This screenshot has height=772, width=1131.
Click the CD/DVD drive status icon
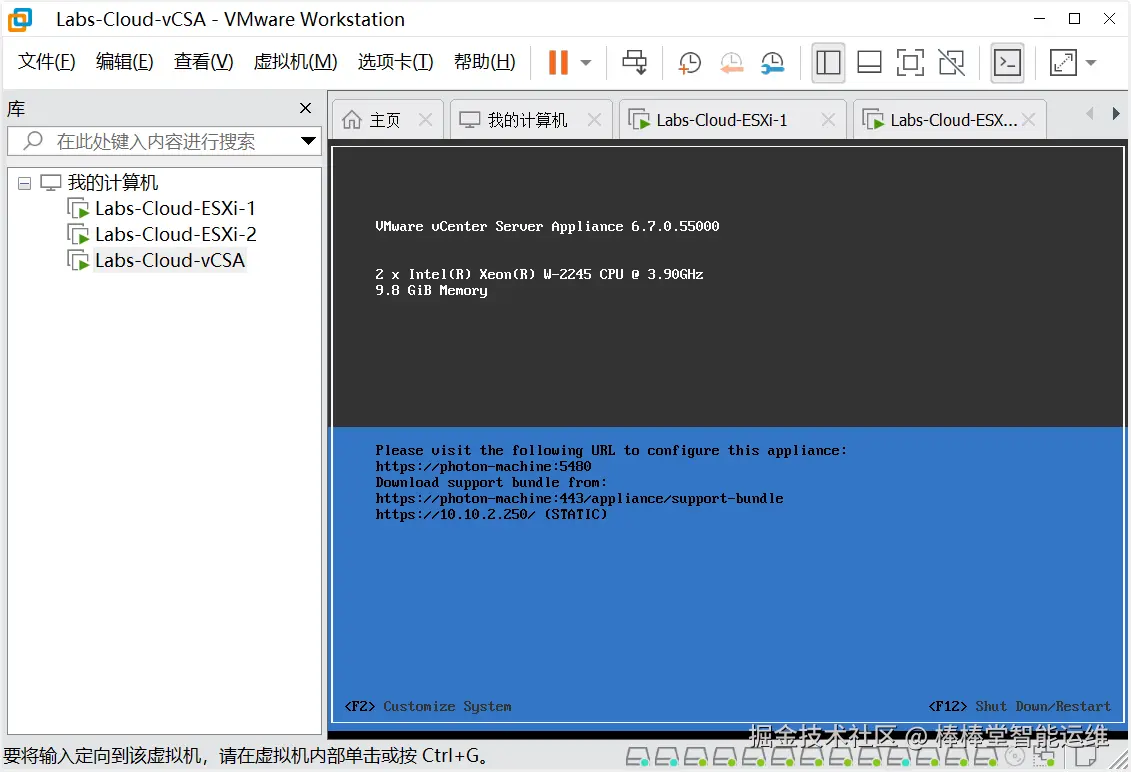coord(1014,757)
